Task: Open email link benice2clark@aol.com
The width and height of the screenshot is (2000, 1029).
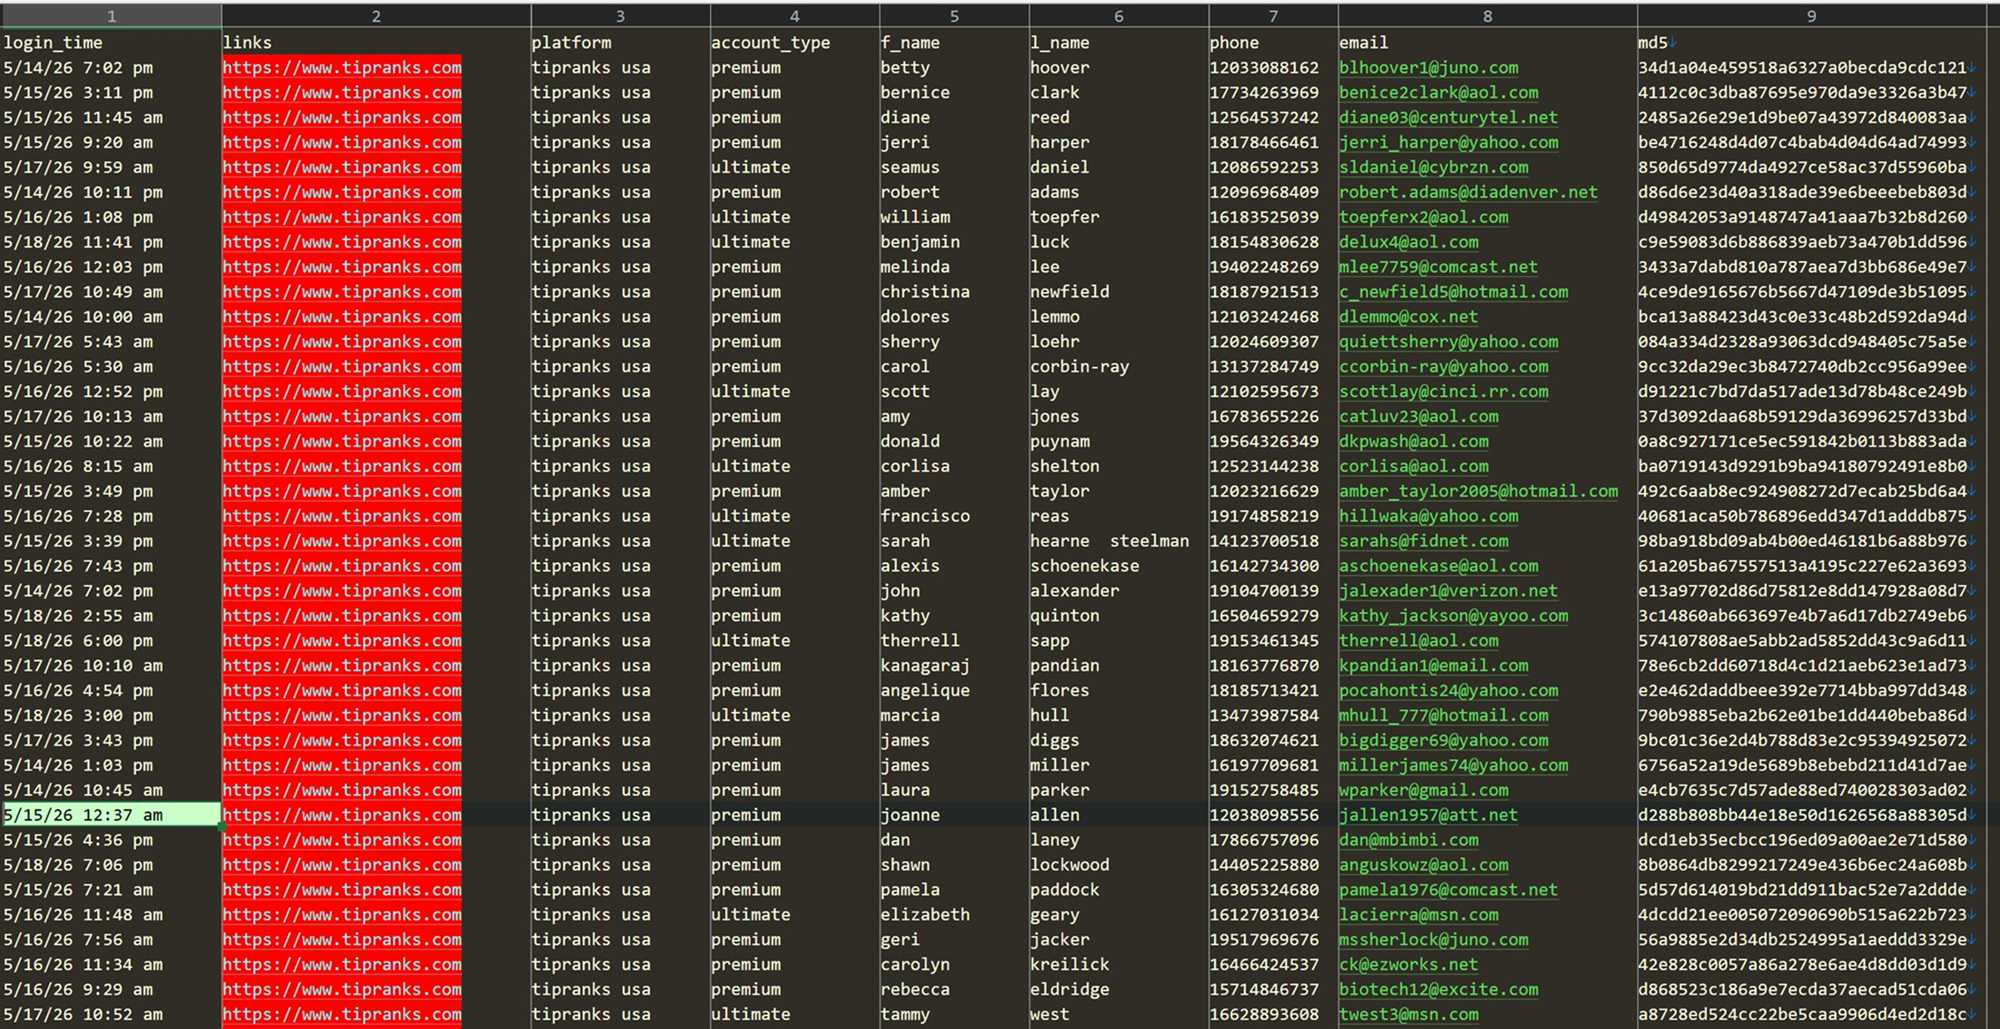Action: point(1438,93)
